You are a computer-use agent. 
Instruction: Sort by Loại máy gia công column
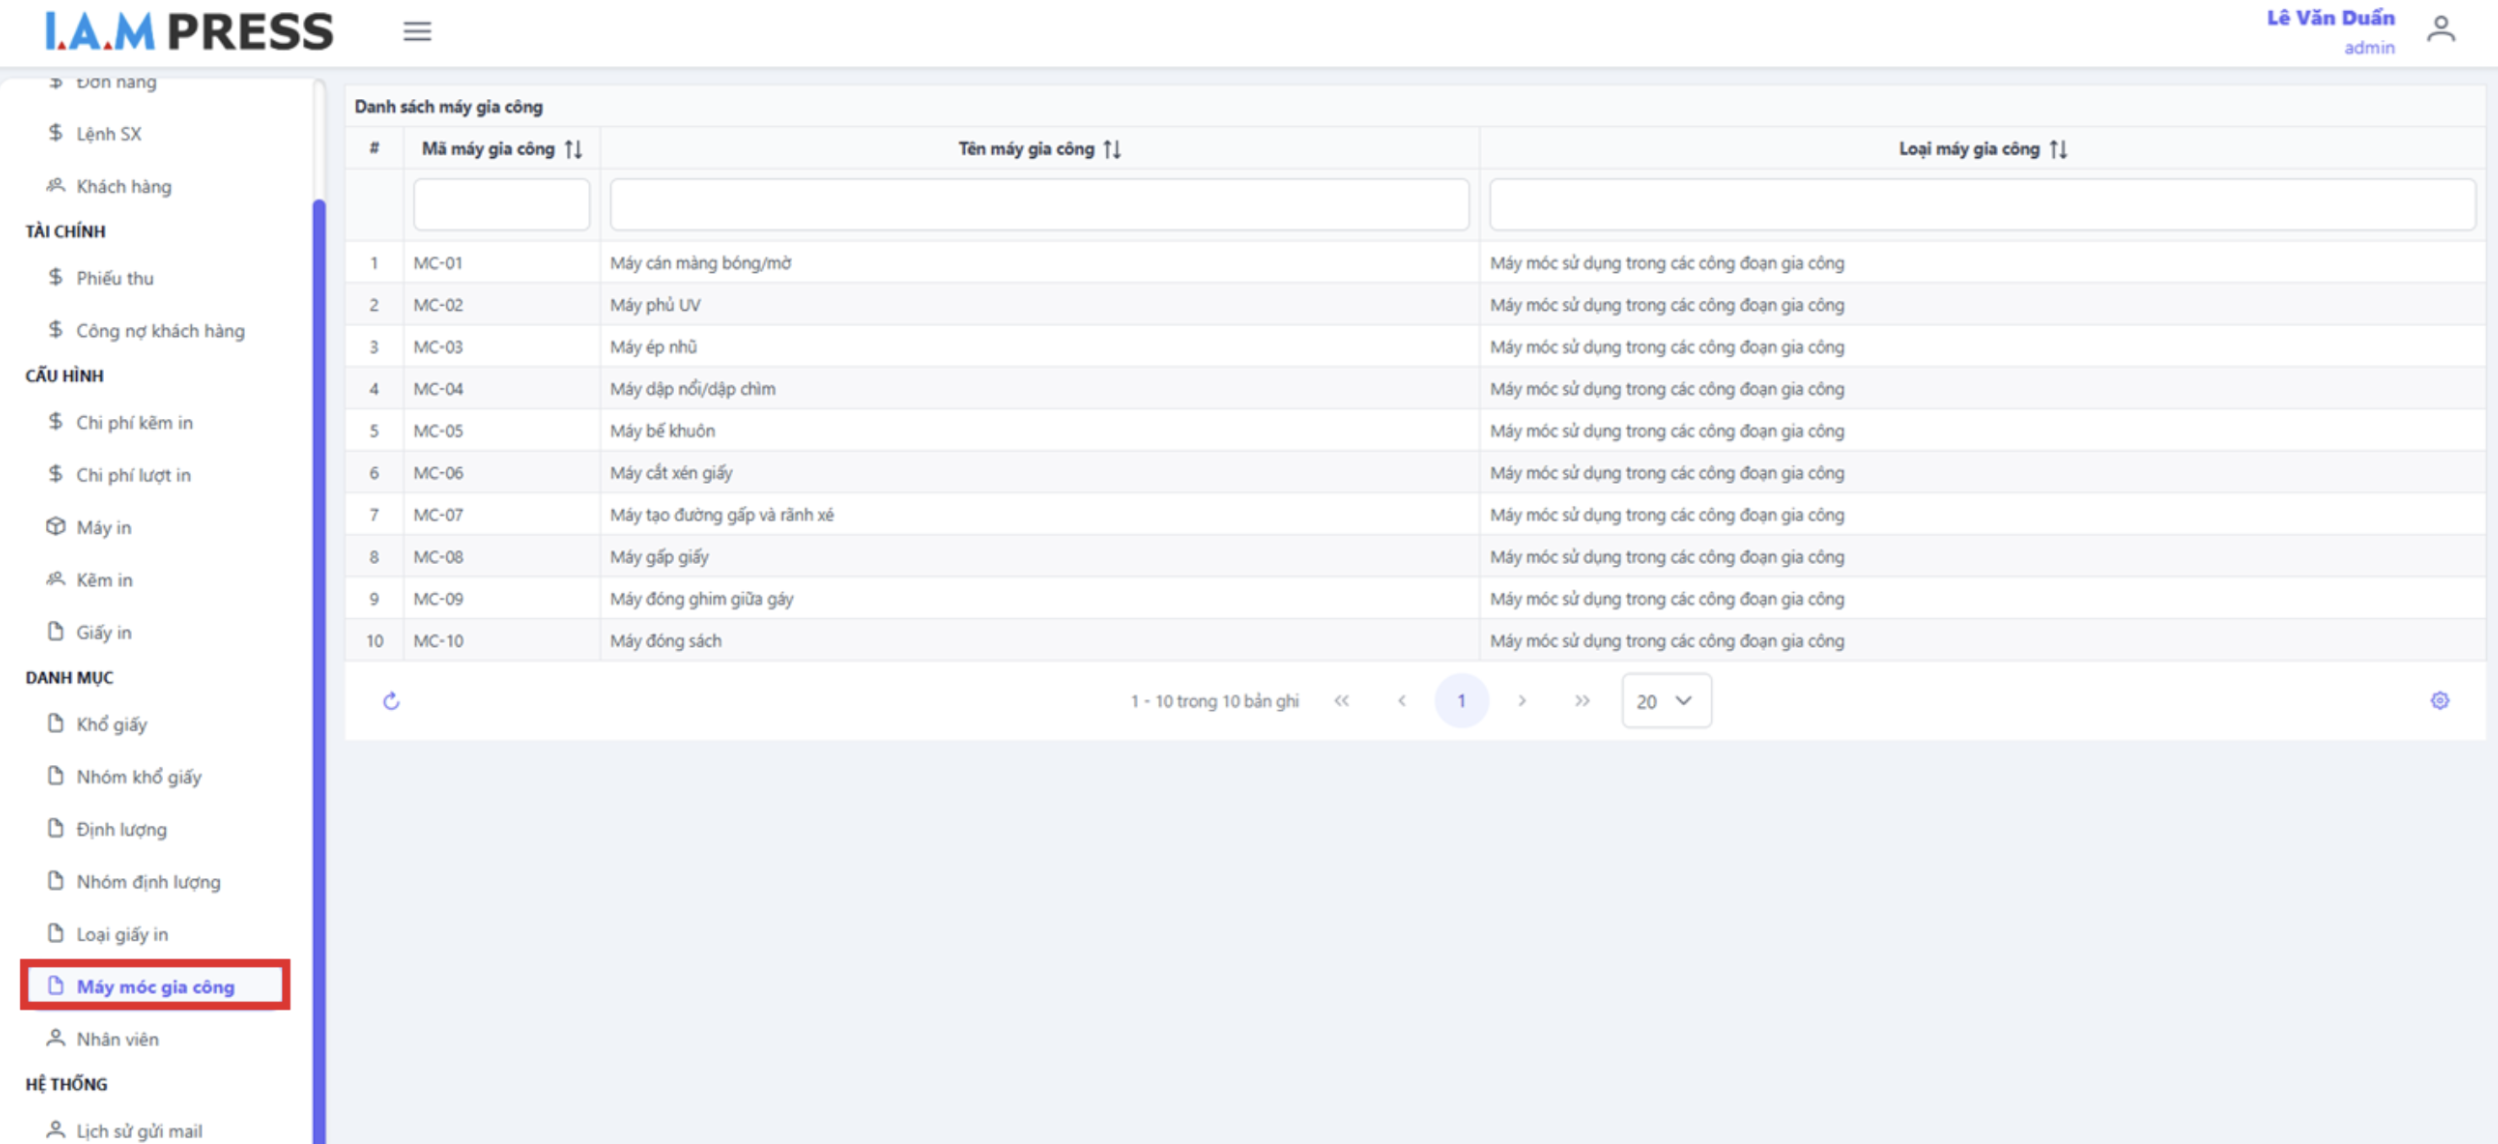point(2058,149)
